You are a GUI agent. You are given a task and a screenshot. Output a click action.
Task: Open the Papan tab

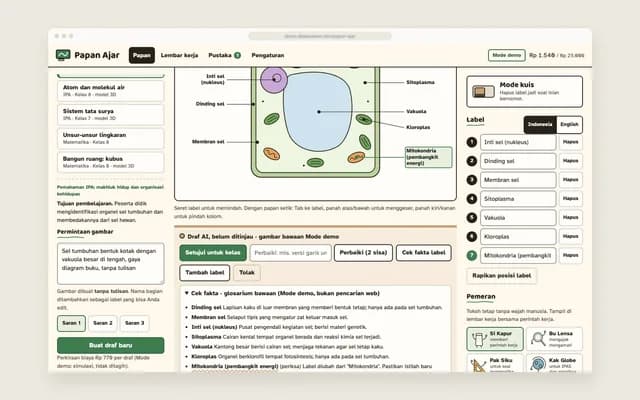(142, 55)
